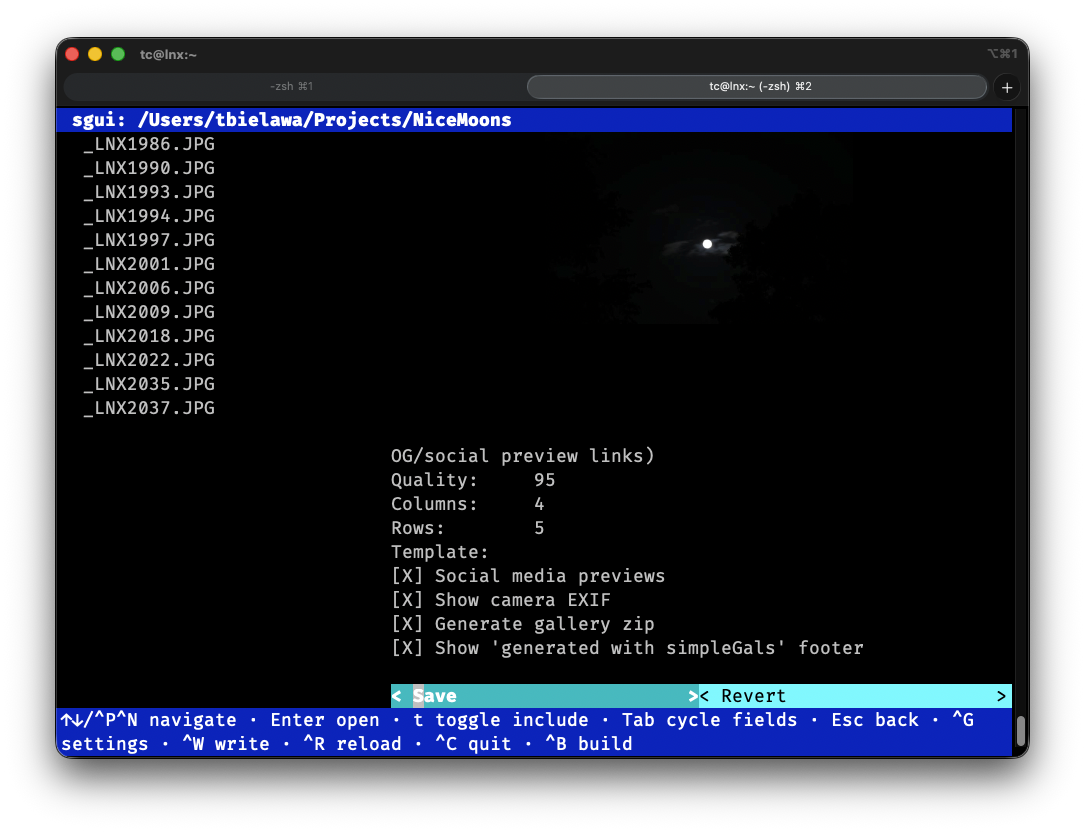
Task: Select file _LNX1990.JPG
Action: (x=149, y=168)
